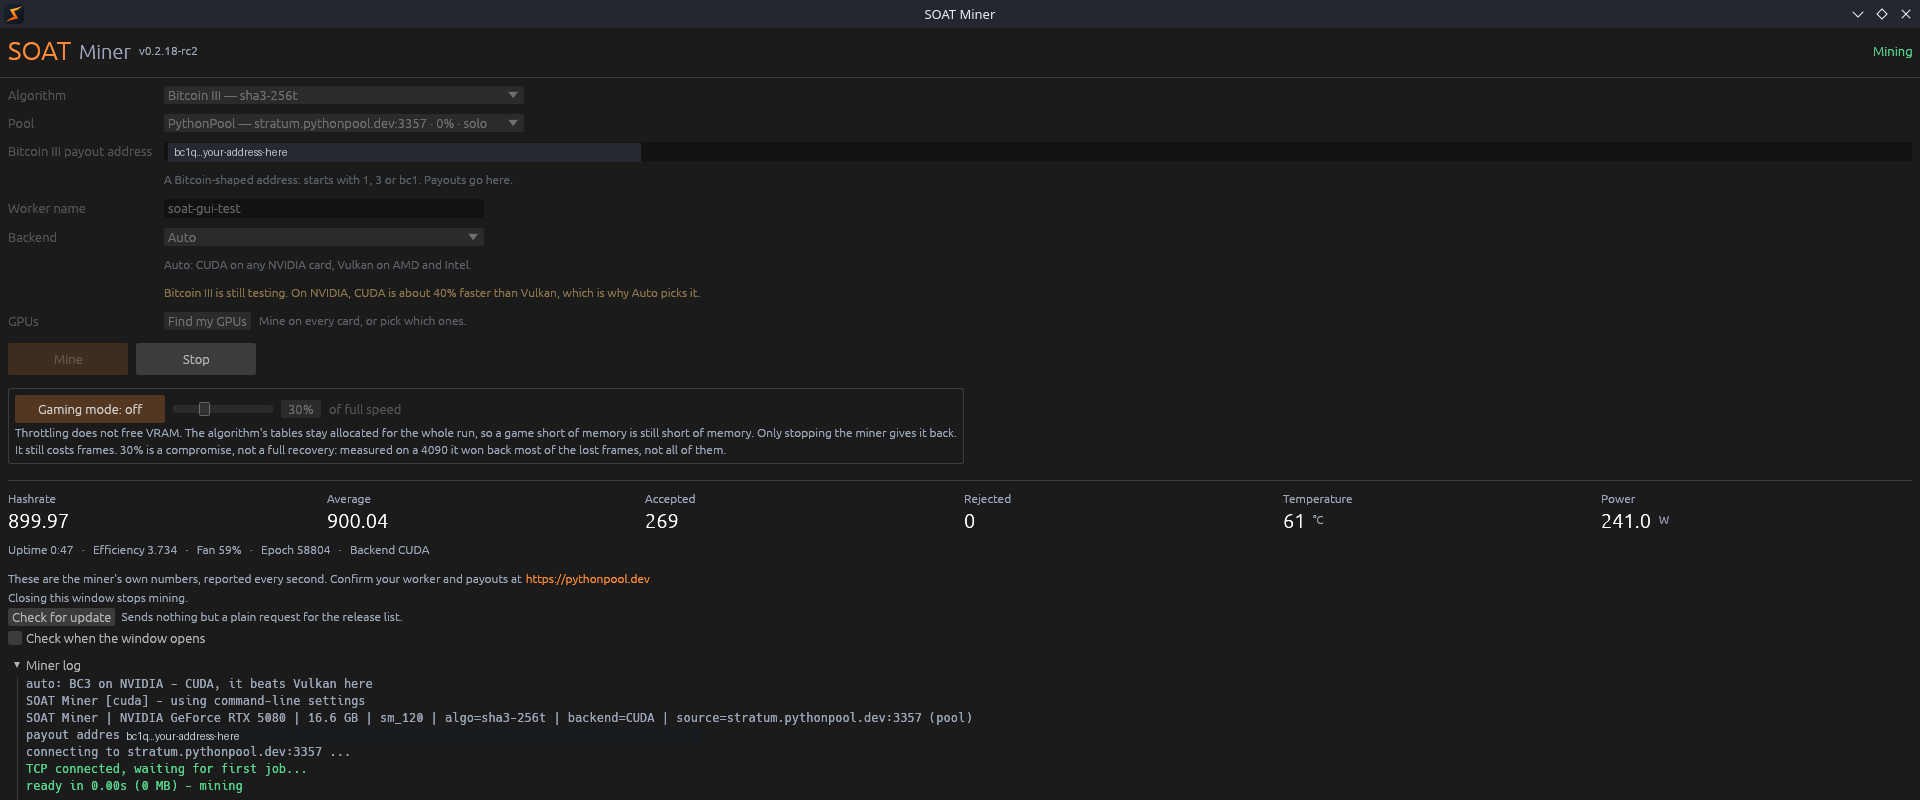
Task: Click log line 'connecting to stratum.pythonpool.dev:3357 ...'
Action: [188, 752]
